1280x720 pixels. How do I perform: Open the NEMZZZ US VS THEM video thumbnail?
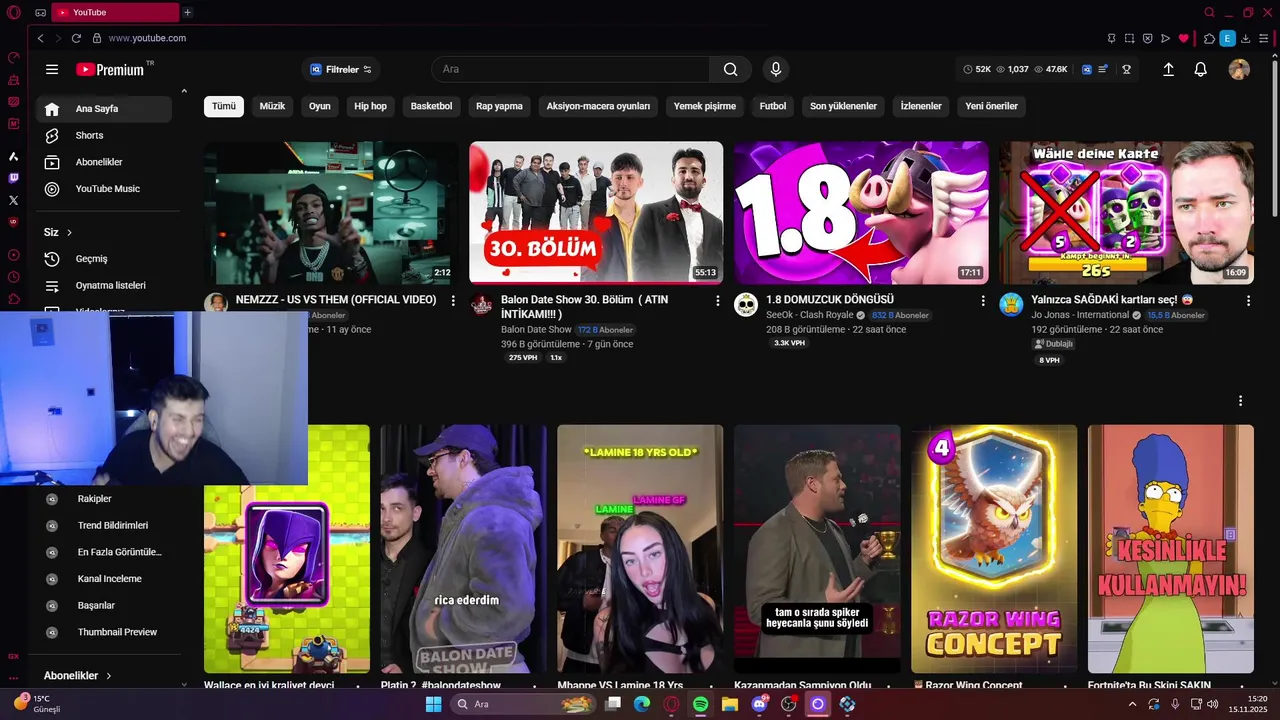coord(331,212)
